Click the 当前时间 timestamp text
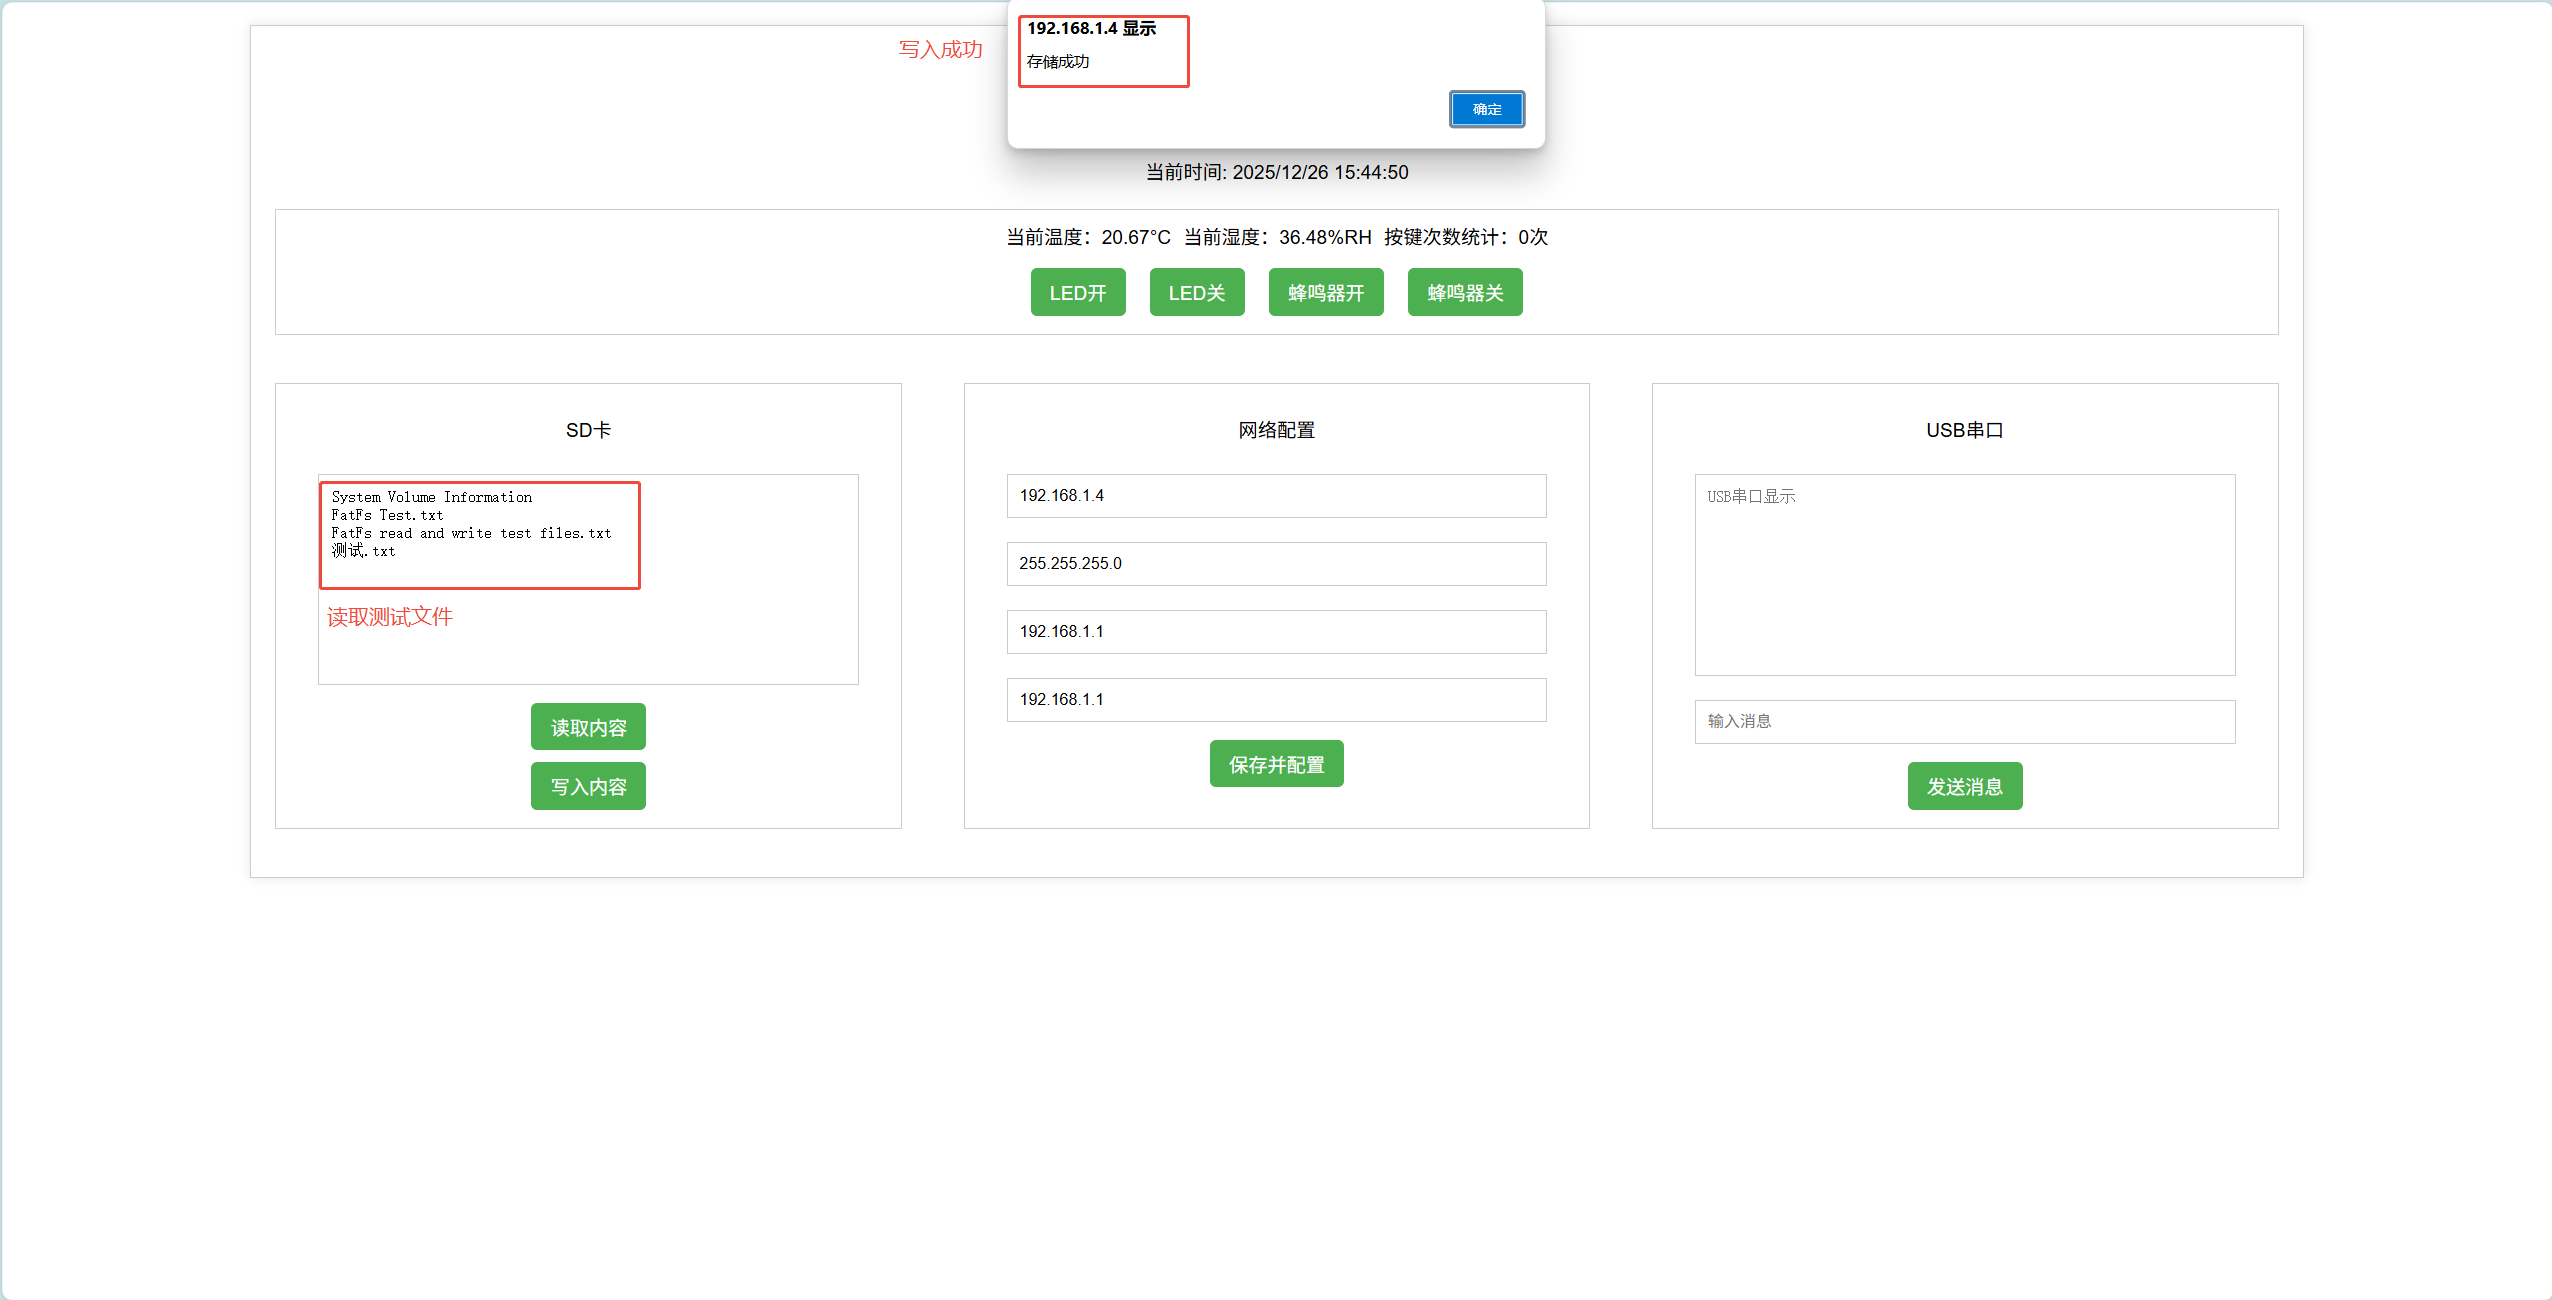Viewport: 2552px width, 1300px height. pos(1276,172)
